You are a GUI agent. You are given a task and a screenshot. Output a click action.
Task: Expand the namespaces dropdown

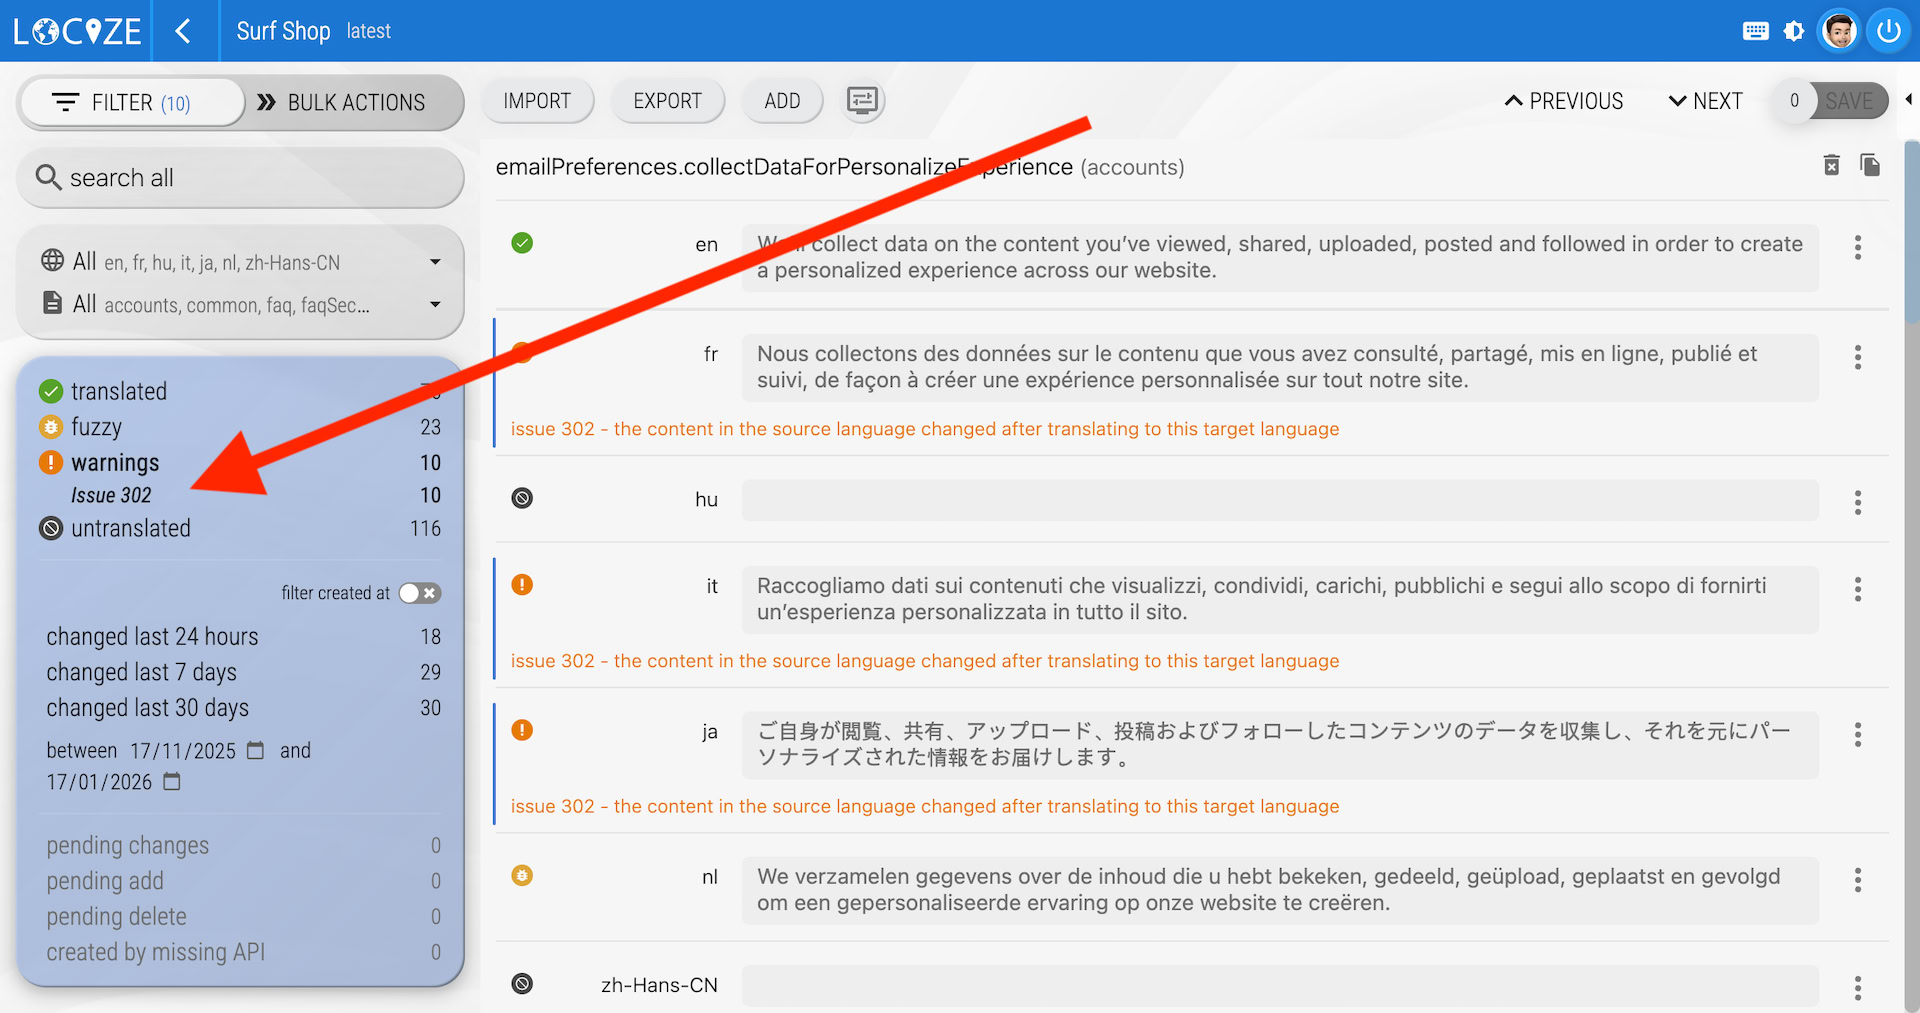coord(435,304)
